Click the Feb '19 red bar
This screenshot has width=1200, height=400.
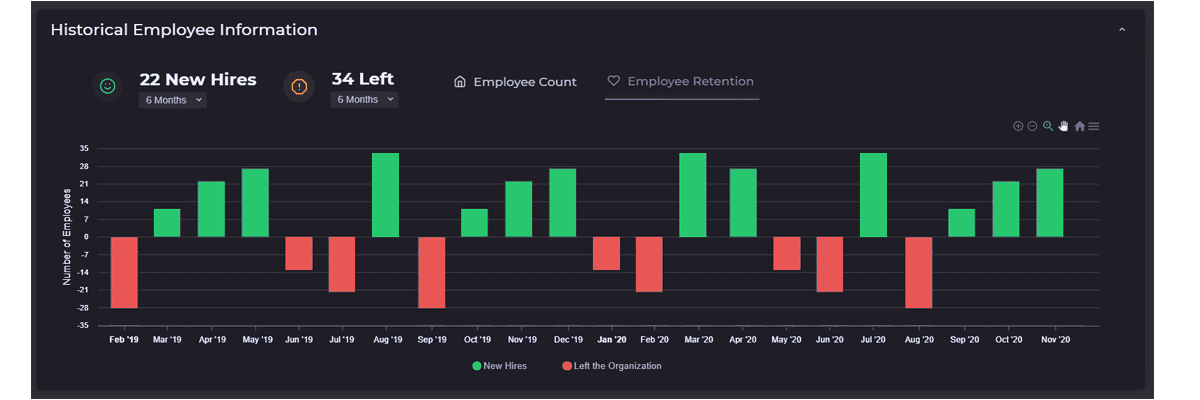pyautogui.click(x=124, y=272)
